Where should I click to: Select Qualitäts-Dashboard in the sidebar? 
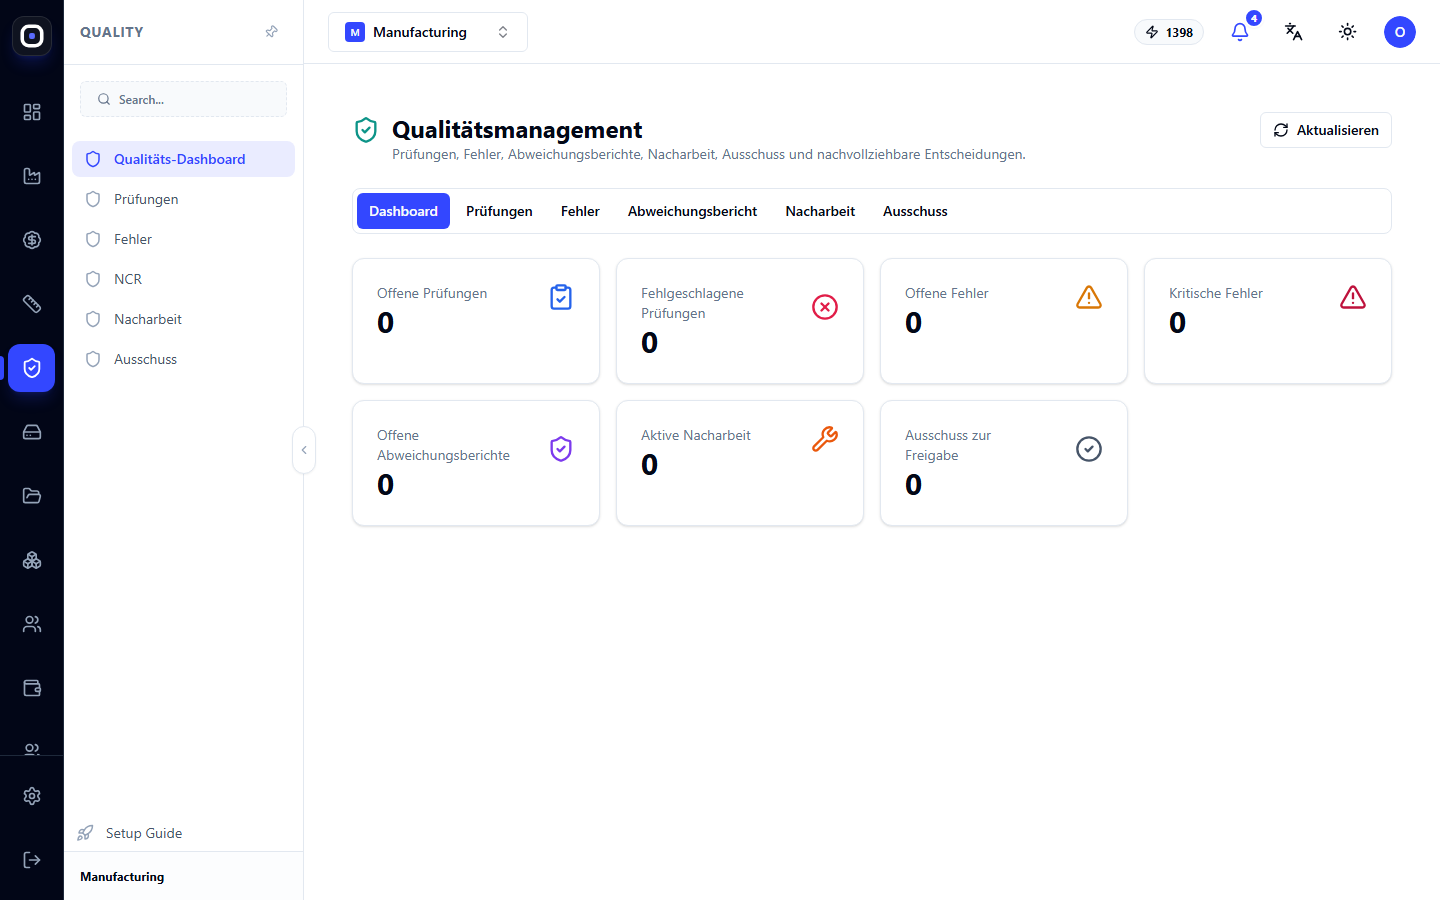[183, 159]
